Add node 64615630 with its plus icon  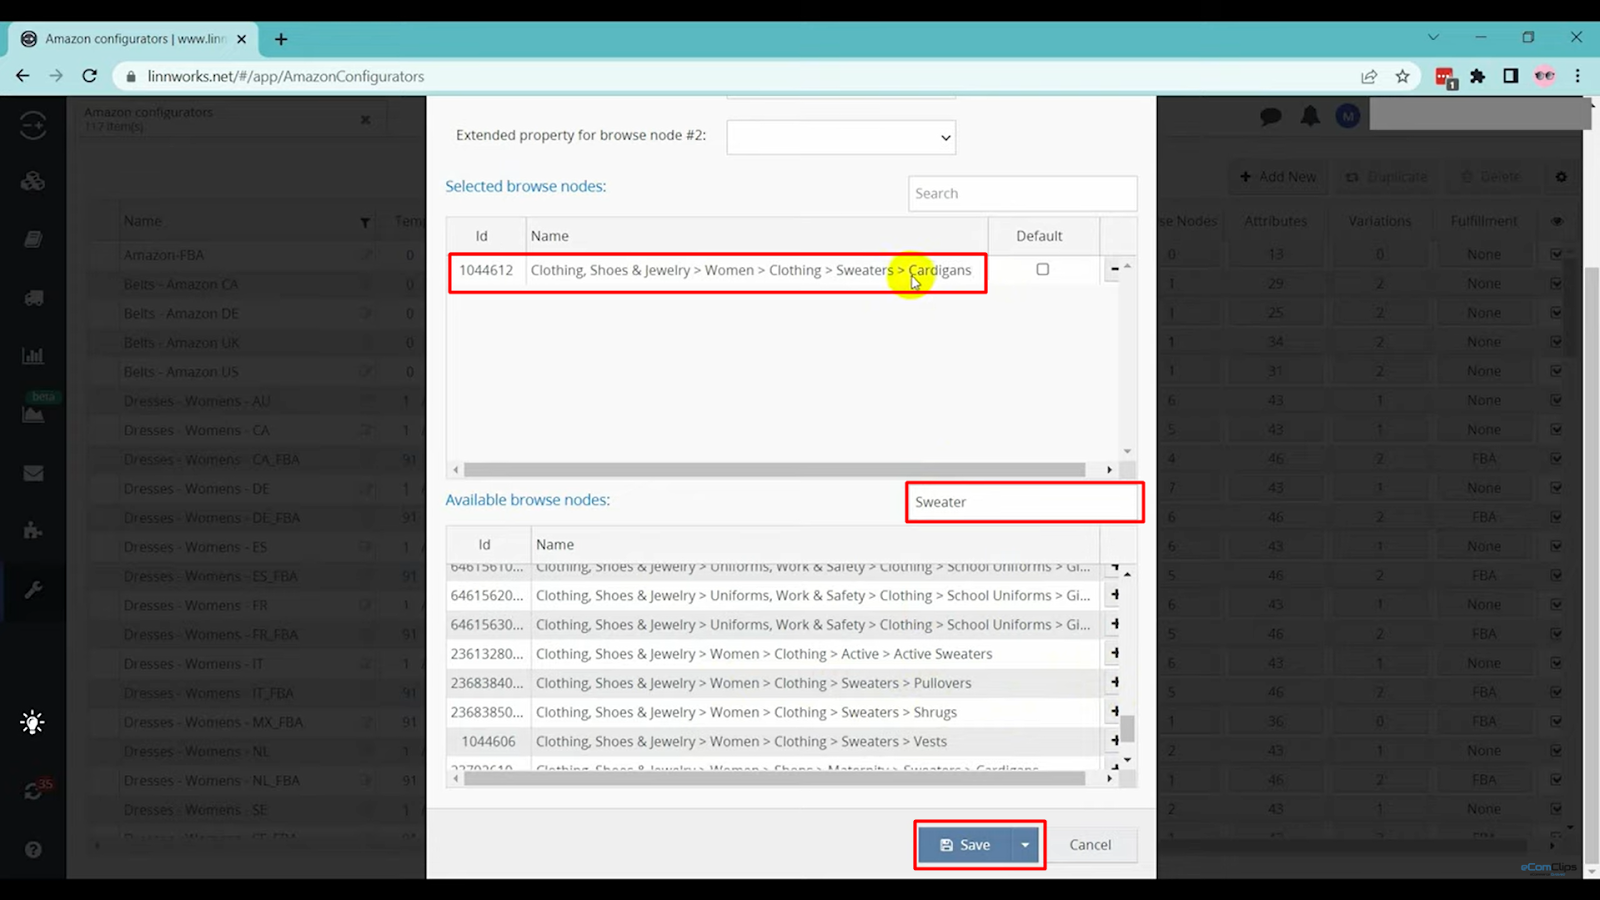[1114, 624]
